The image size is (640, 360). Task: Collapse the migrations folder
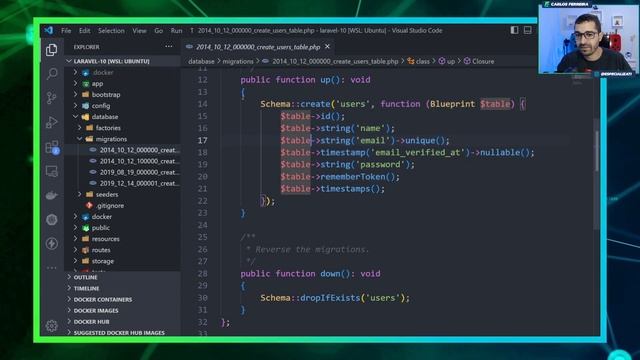(122, 139)
